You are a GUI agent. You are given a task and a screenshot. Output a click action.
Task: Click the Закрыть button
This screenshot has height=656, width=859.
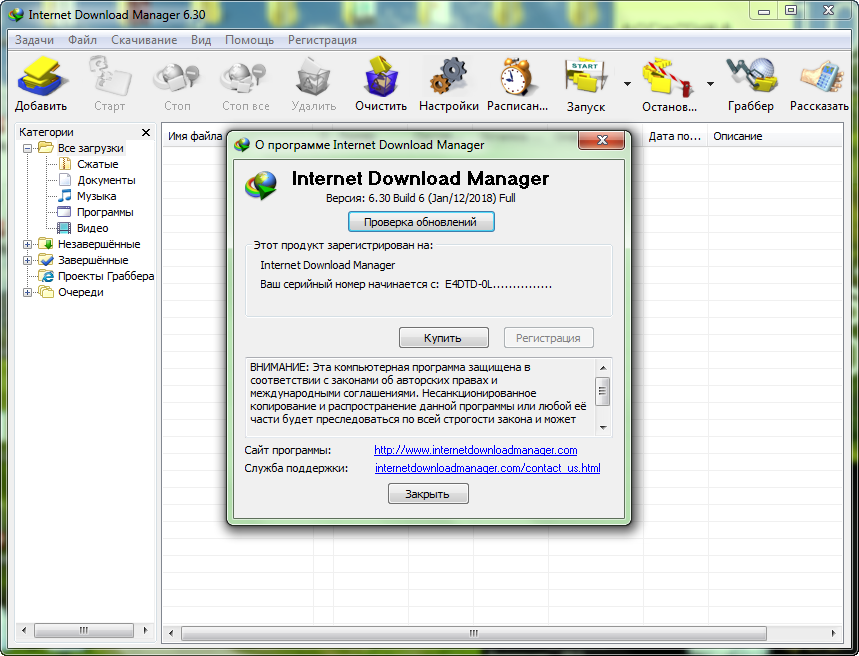[x=428, y=494]
